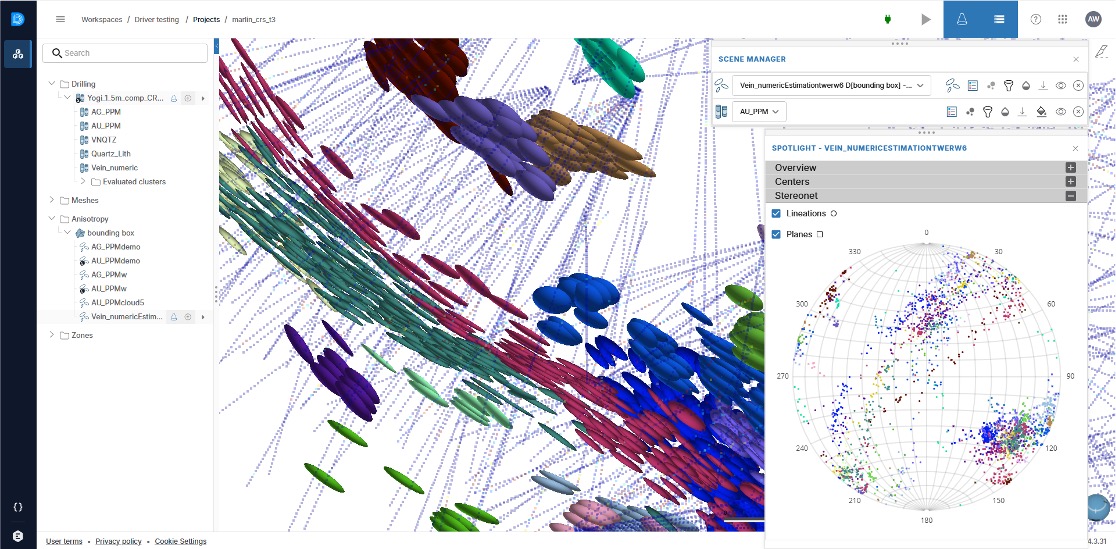Viewport: 1116px width, 549px height.
Task: Click opacity droplet in Vein_numeric scene row
Action: (1026, 85)
